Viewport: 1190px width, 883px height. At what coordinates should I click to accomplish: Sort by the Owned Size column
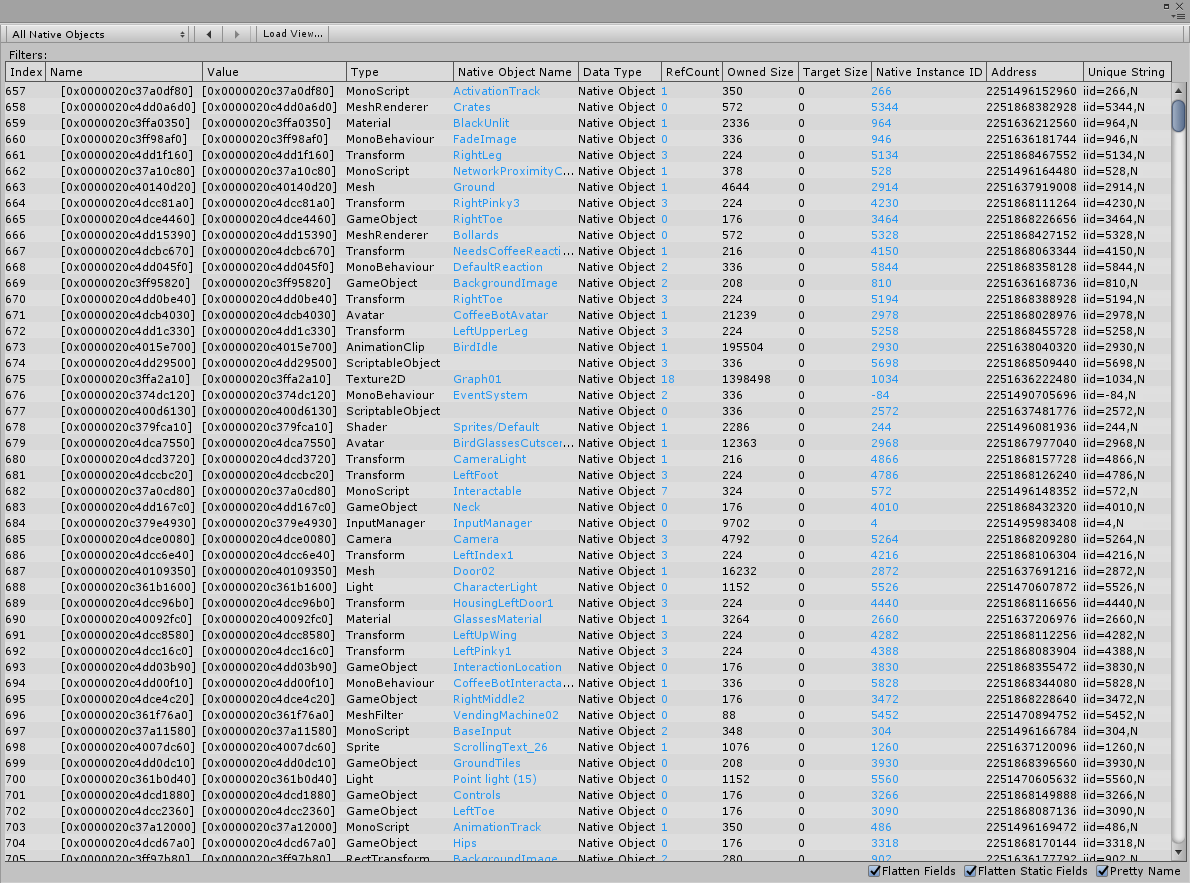(x=759, y=71)
